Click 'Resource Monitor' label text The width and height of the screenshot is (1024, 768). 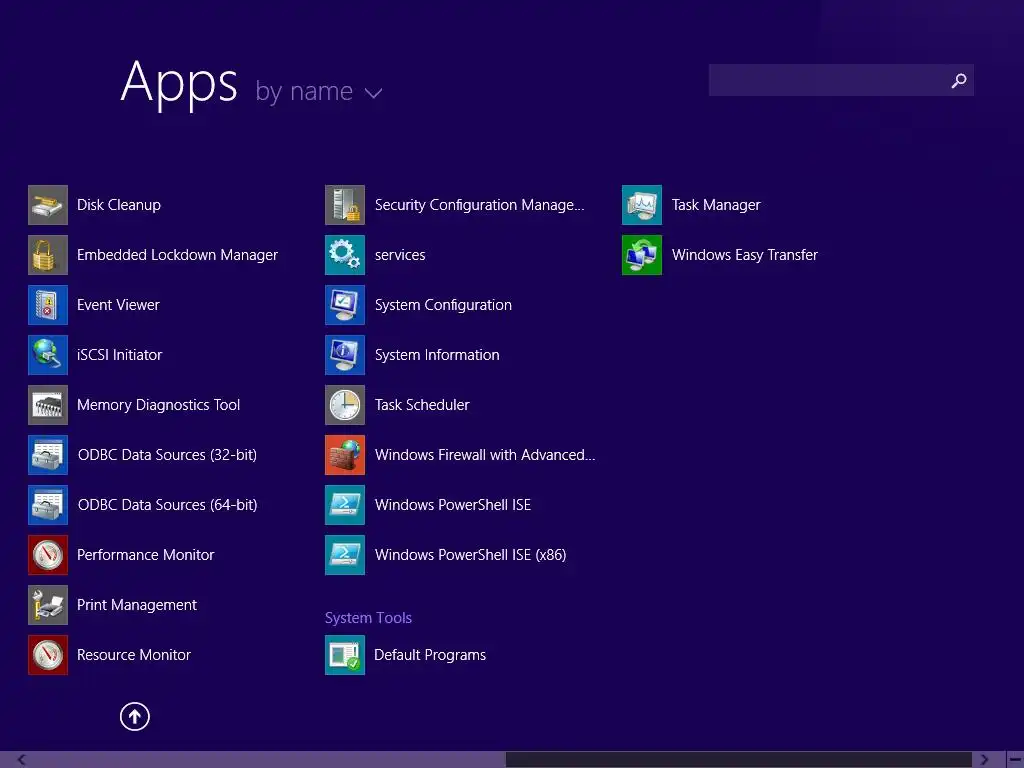[134, 654]
